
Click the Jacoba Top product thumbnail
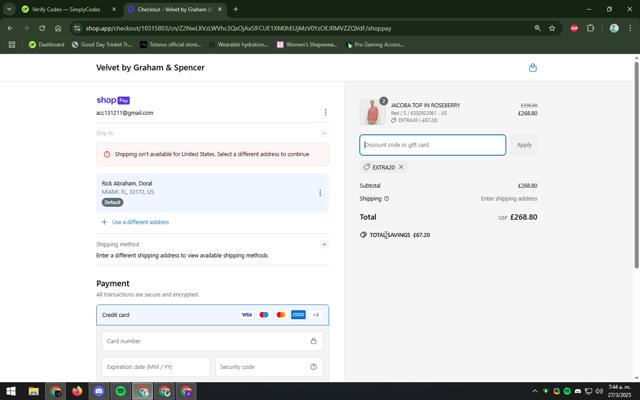(372, 112)
